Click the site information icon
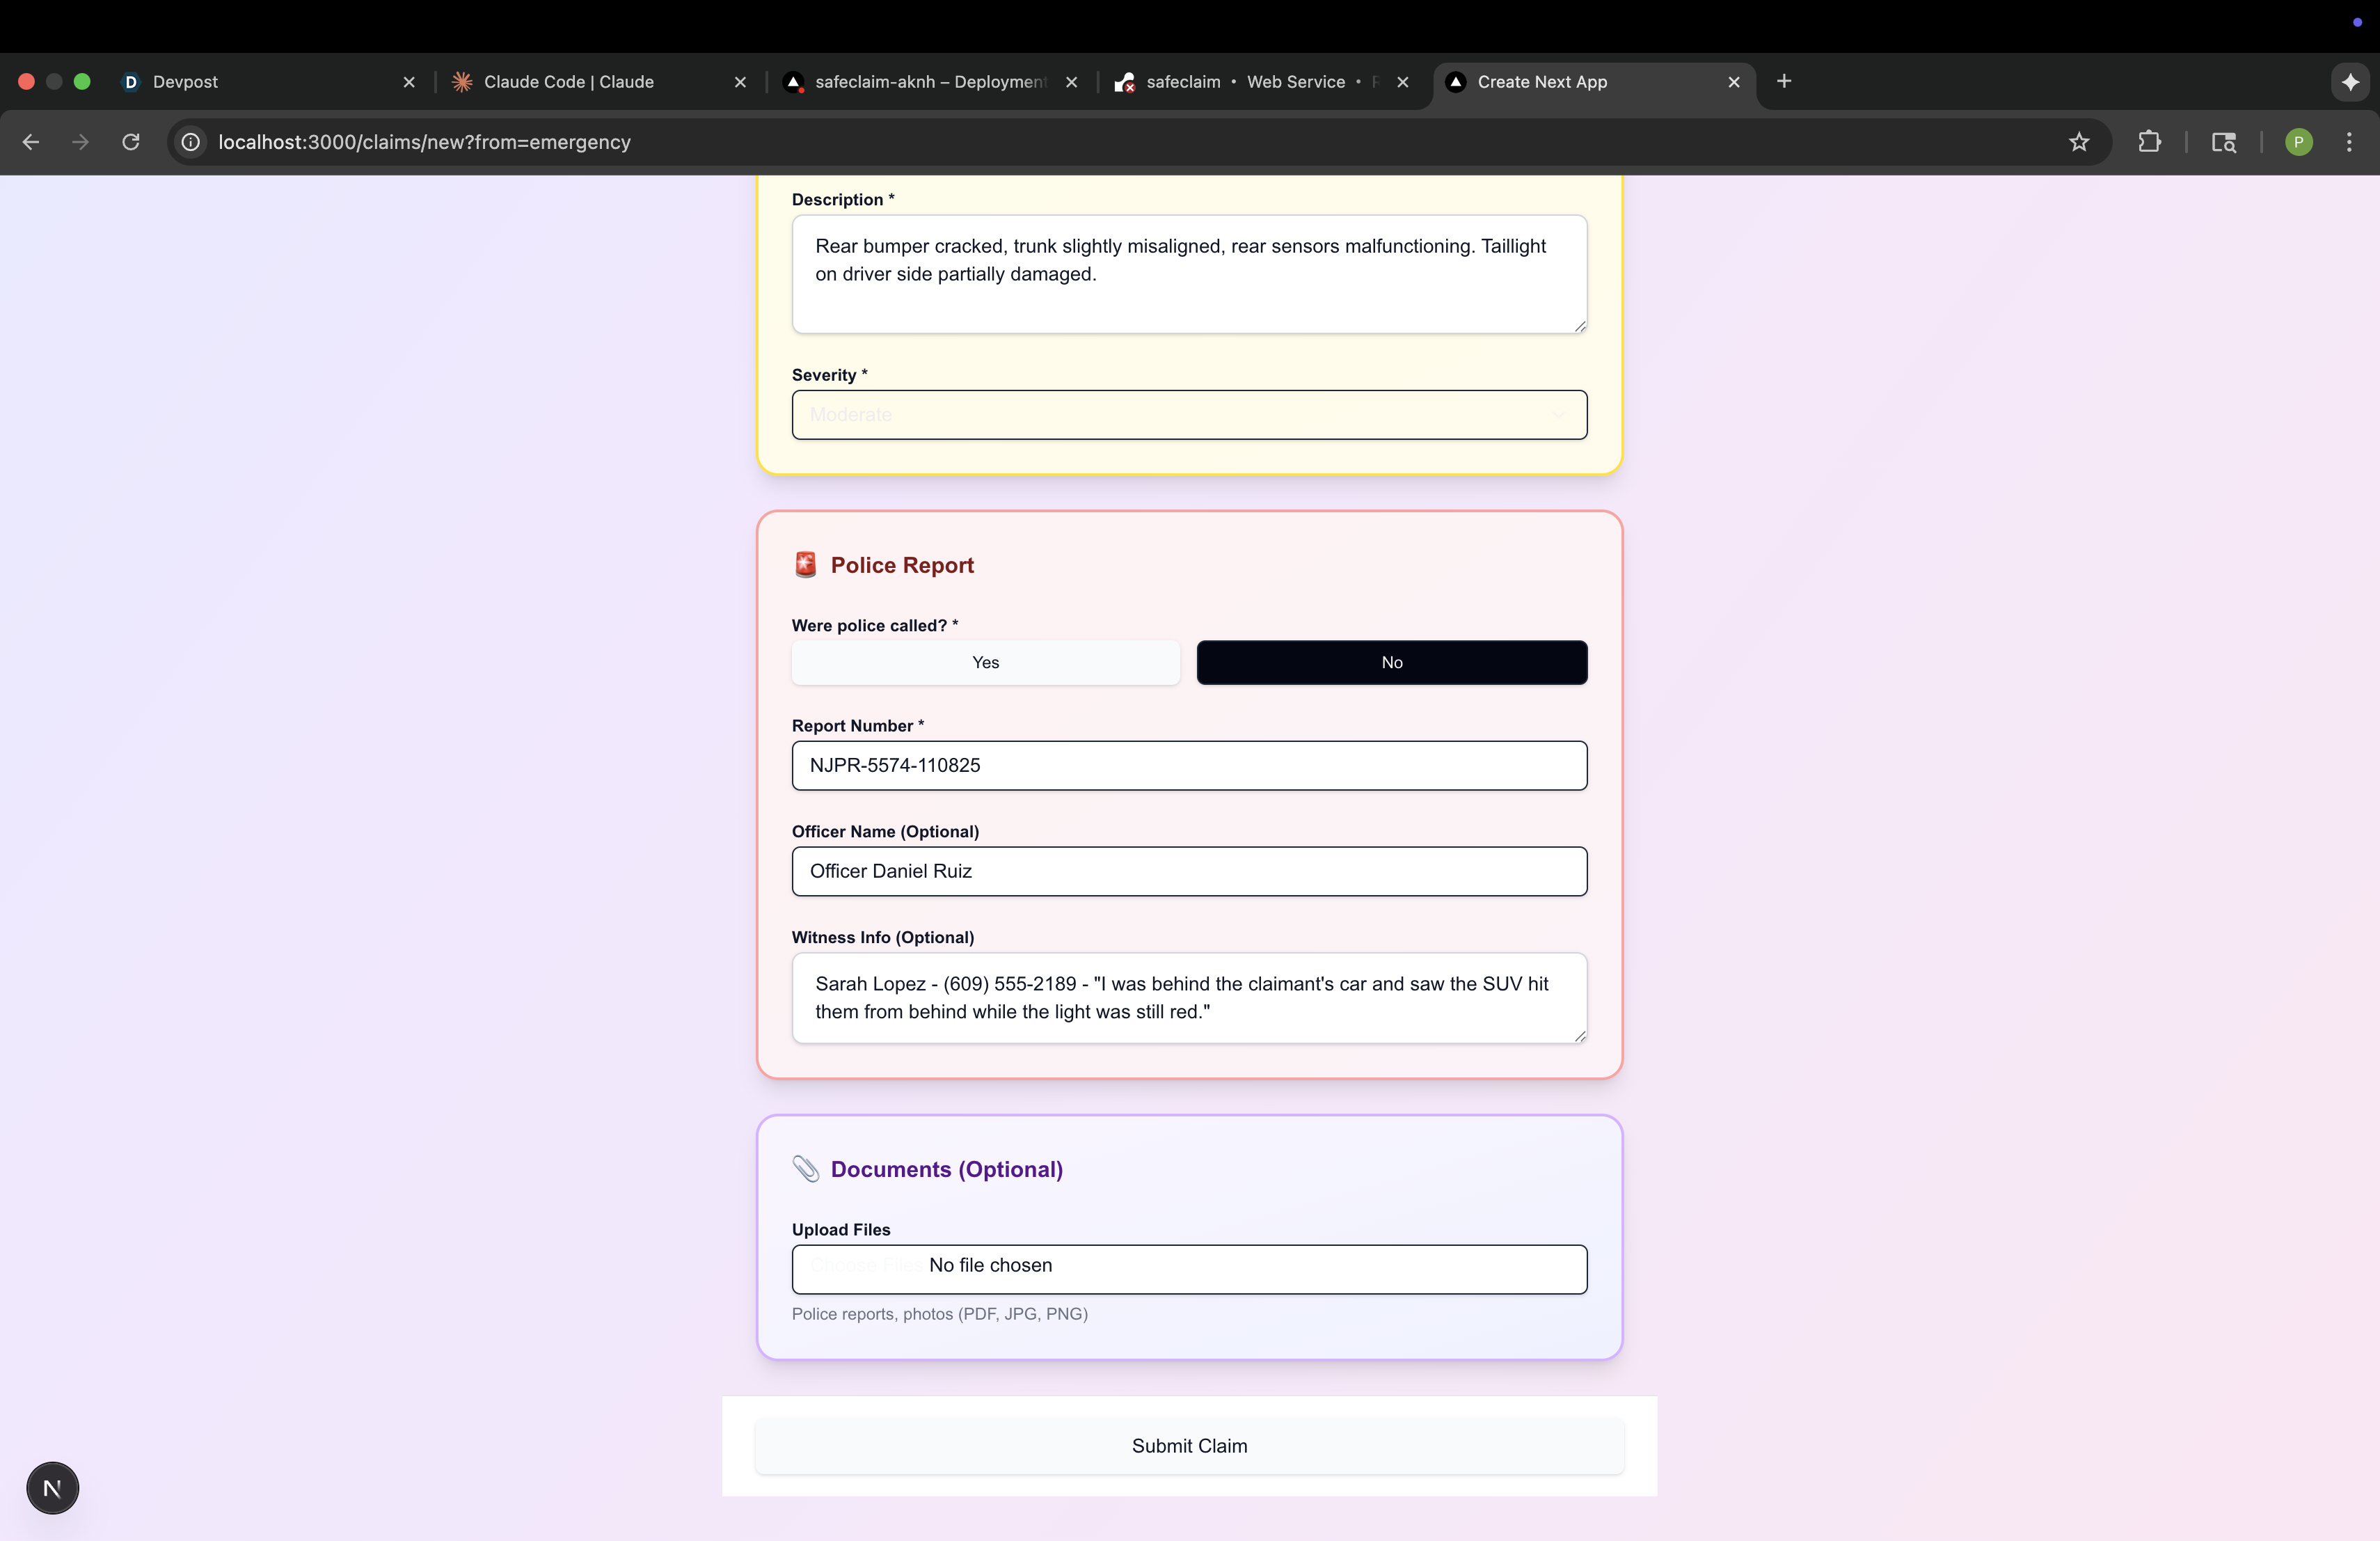This screenshot has width=2380, height=1541. click(191, 142)
